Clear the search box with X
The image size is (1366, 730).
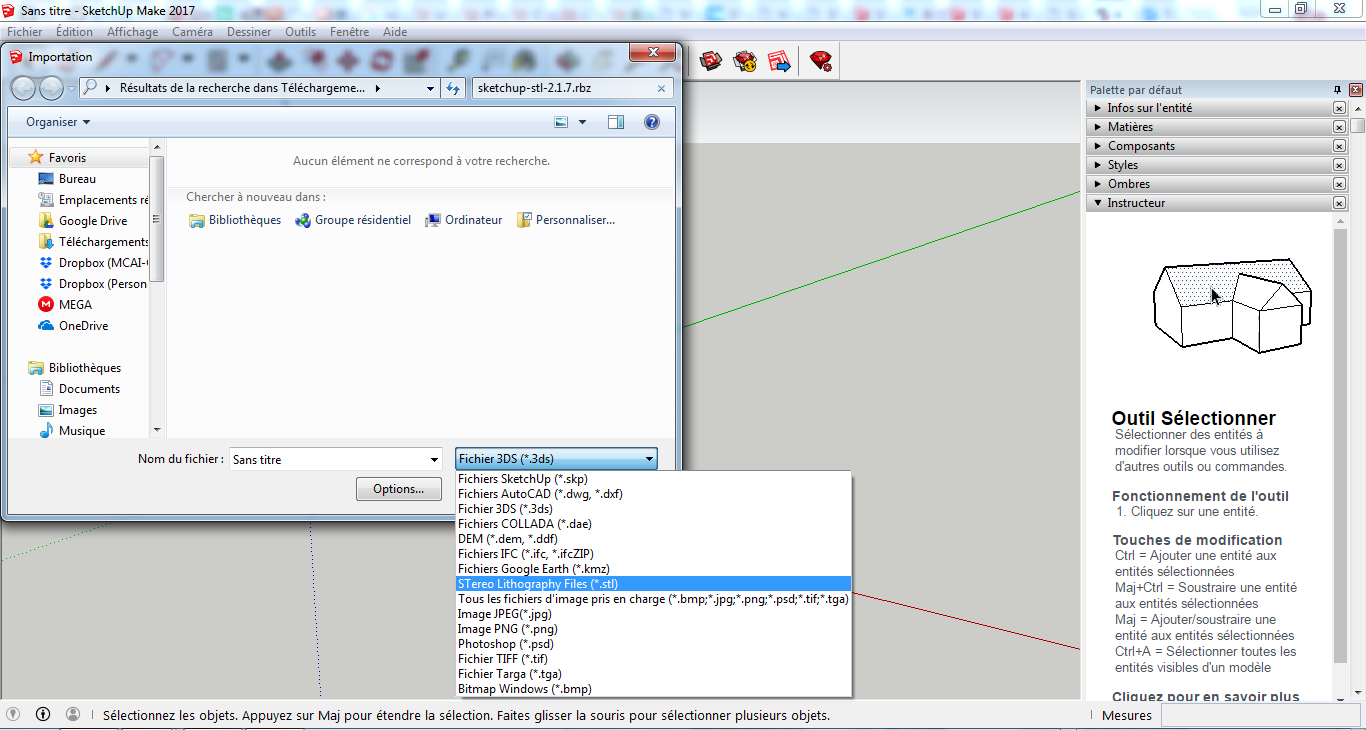[x=661, y=88]
